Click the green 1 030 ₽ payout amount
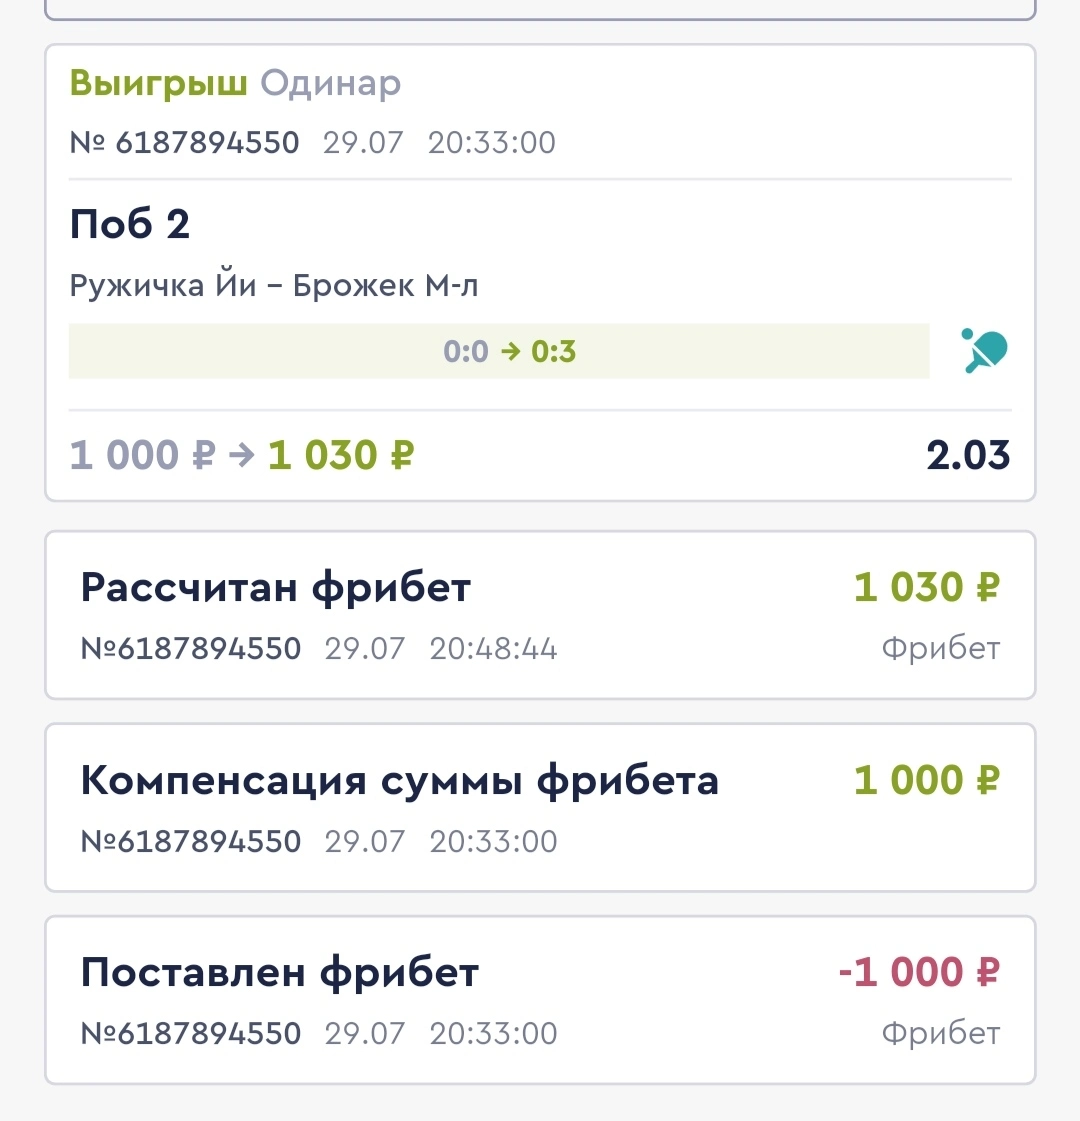This screenshot has width=1080, height=1121. click(x=341, y=455)
